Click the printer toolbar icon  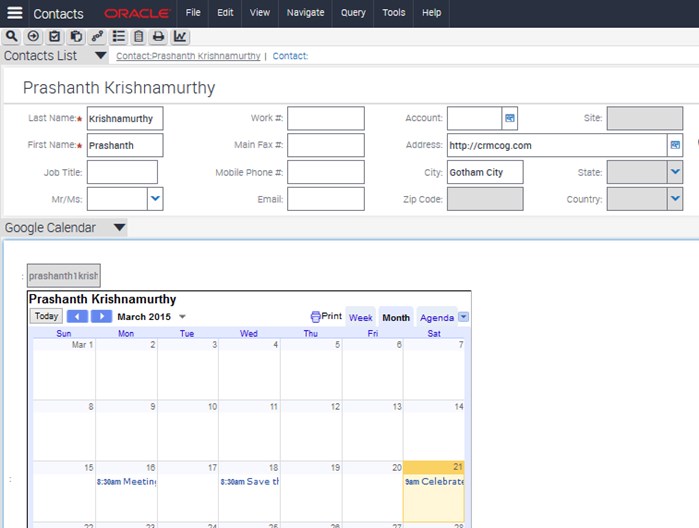point(158,37)
